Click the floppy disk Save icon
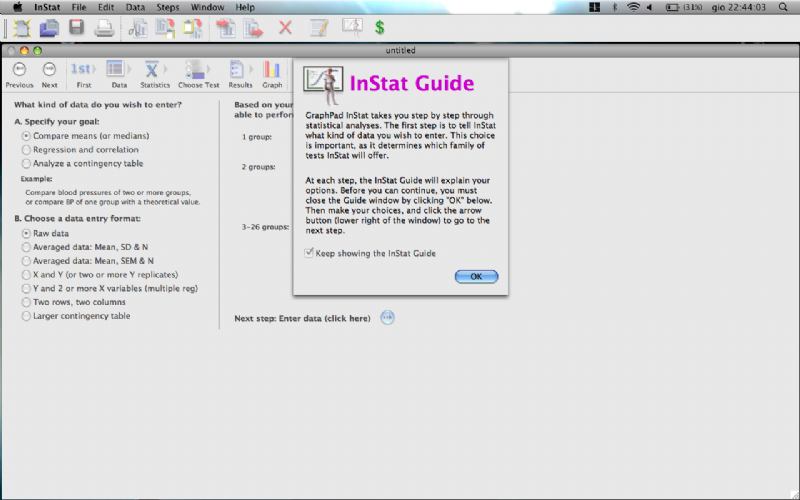 pyautogui.click(x=77, y=27)
